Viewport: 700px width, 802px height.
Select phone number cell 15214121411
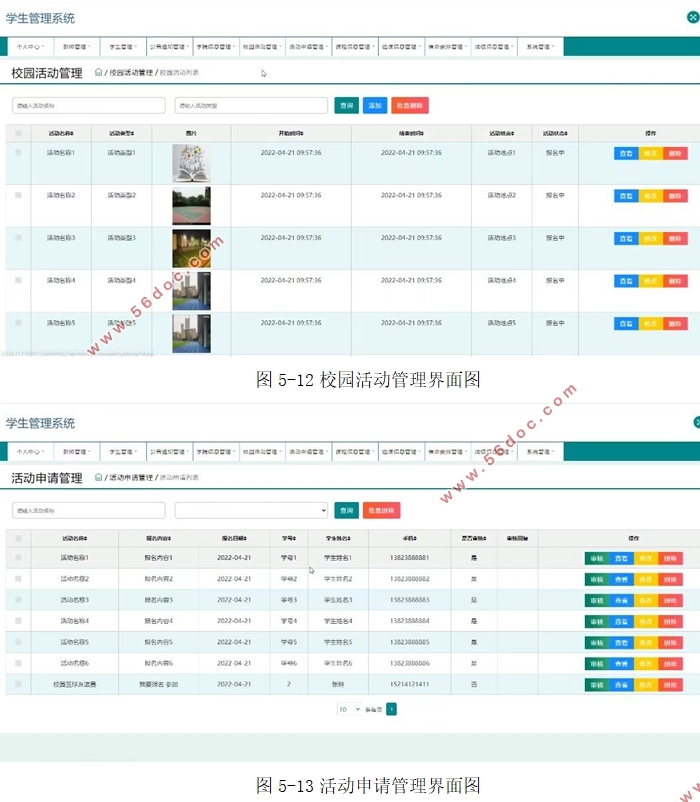tap(410, 684)
